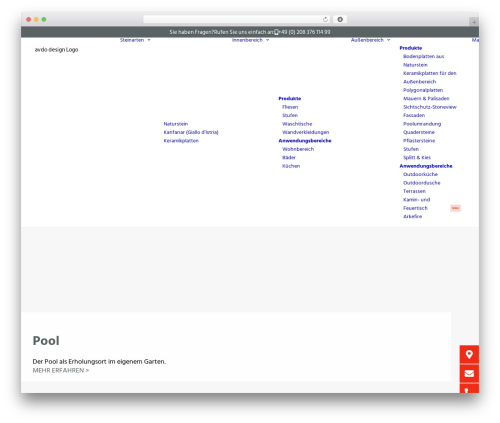The width and height of the screenshot is (500, 423).
Task: Expand the Steinarten dropdown menu
Action: coord(135,40)
